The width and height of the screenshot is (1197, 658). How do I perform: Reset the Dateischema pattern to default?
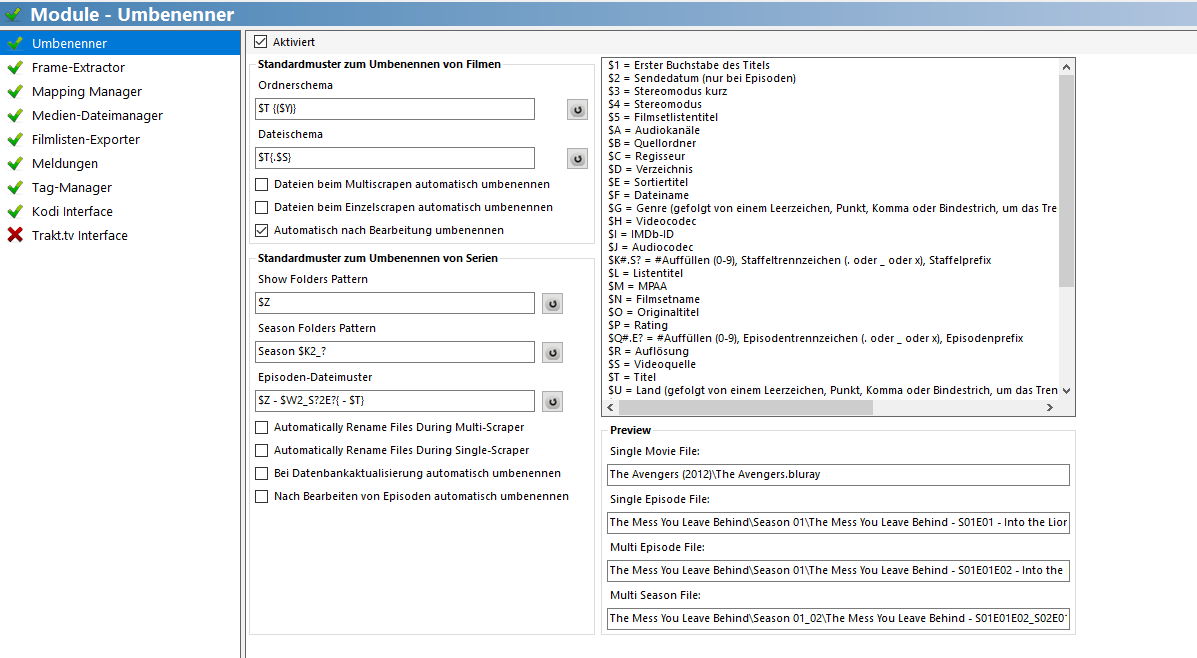click(577, 159)
